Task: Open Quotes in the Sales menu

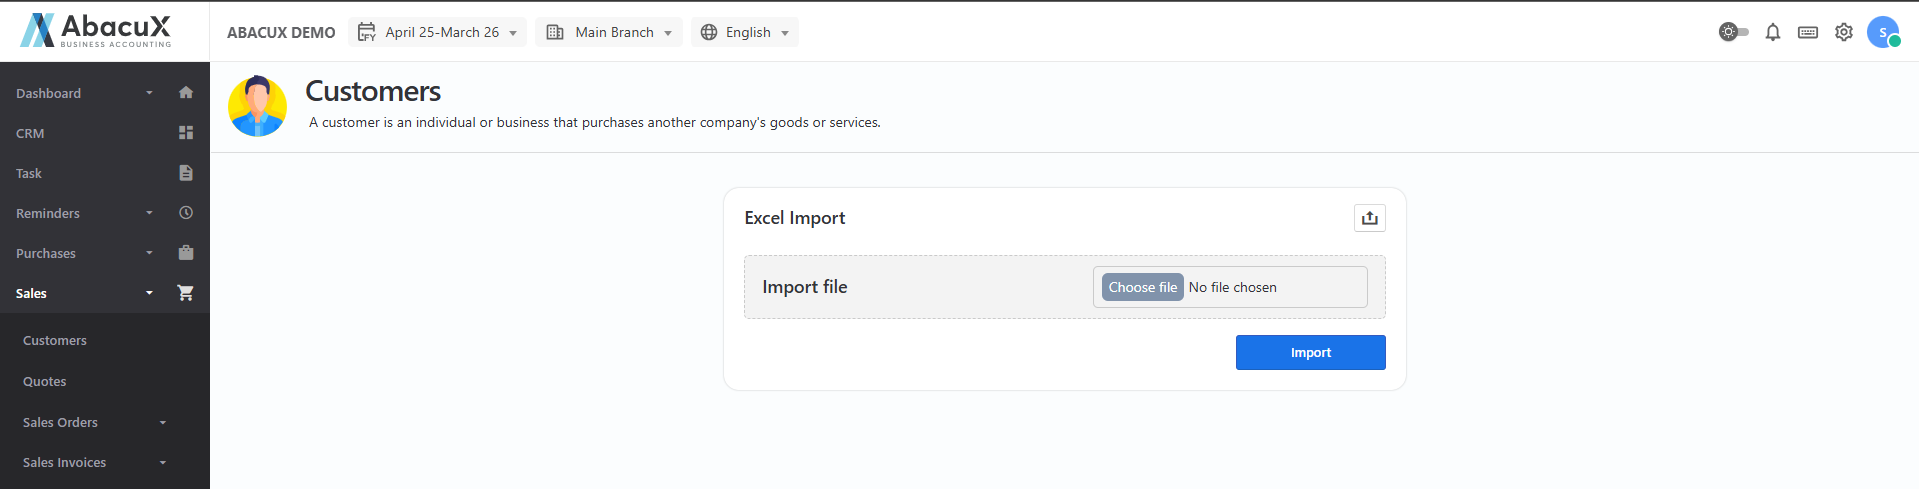Action: pos(45,382)
